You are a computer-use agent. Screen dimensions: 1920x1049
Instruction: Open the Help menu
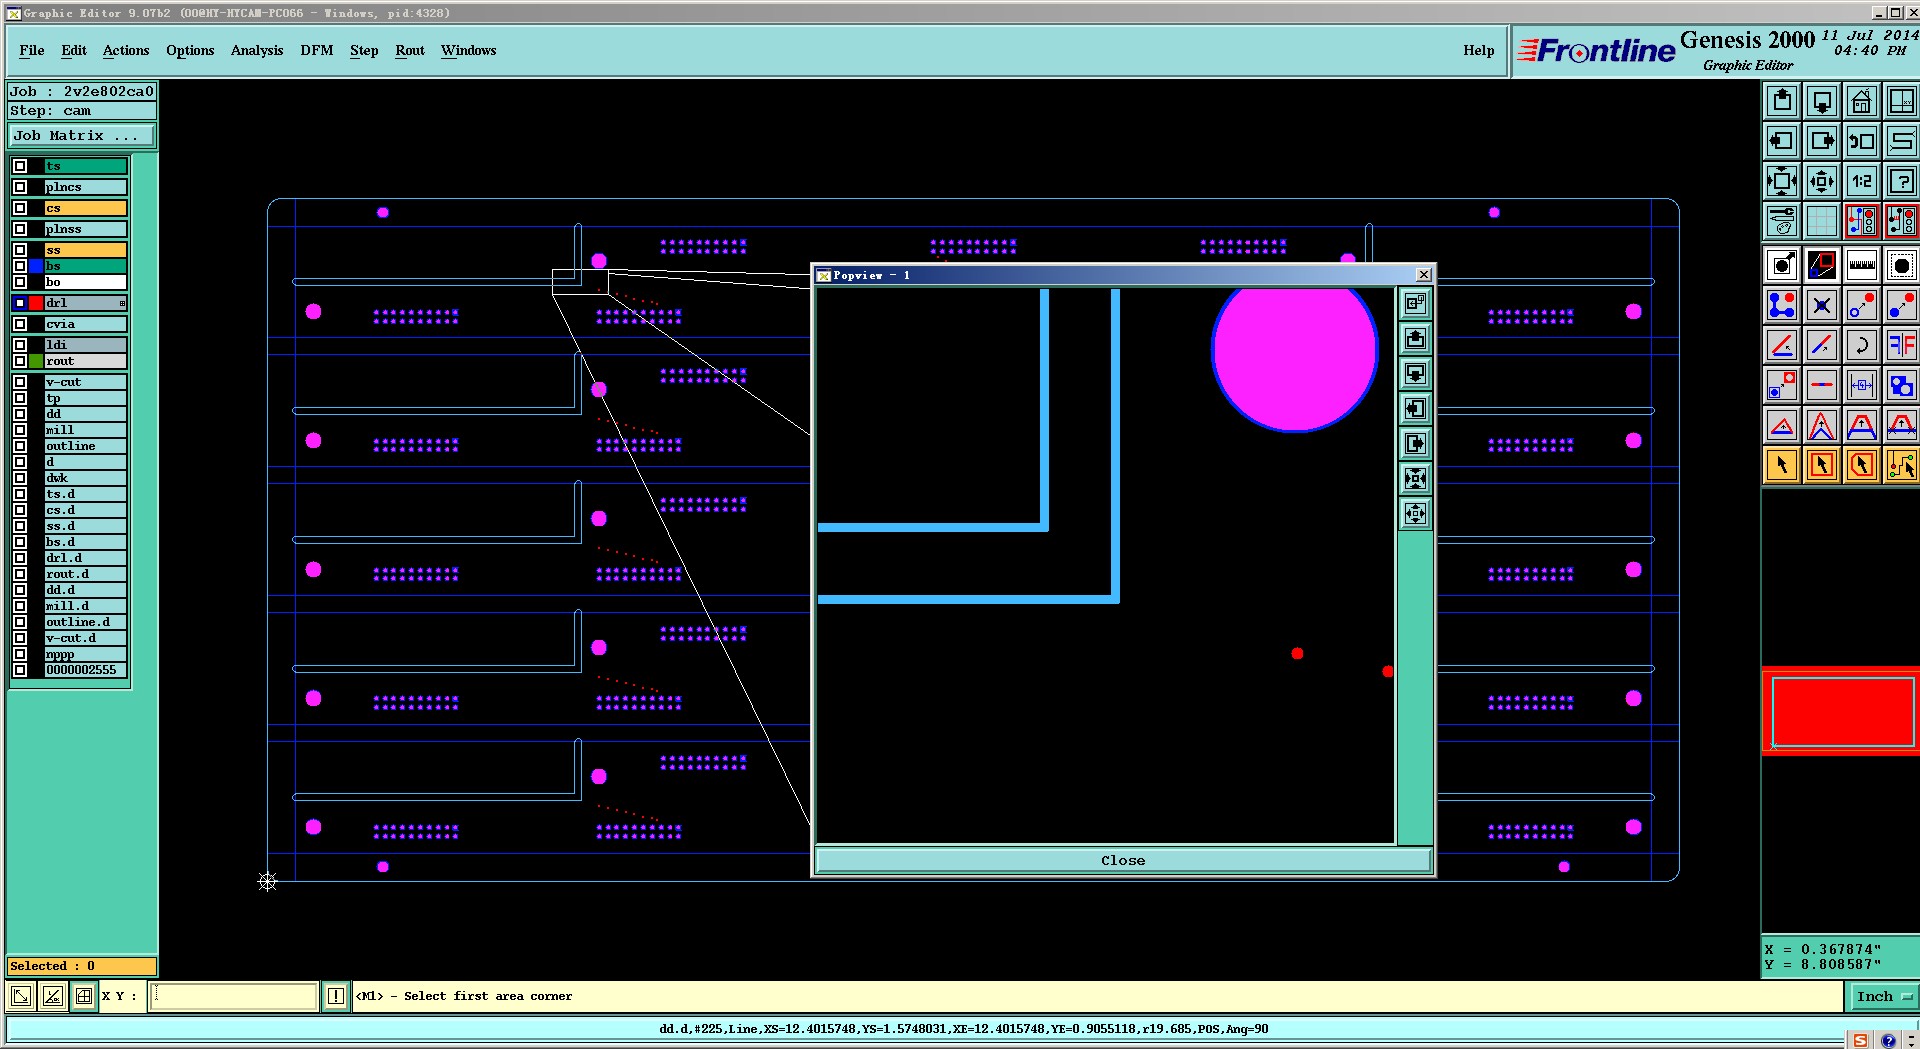(1479, 51)
